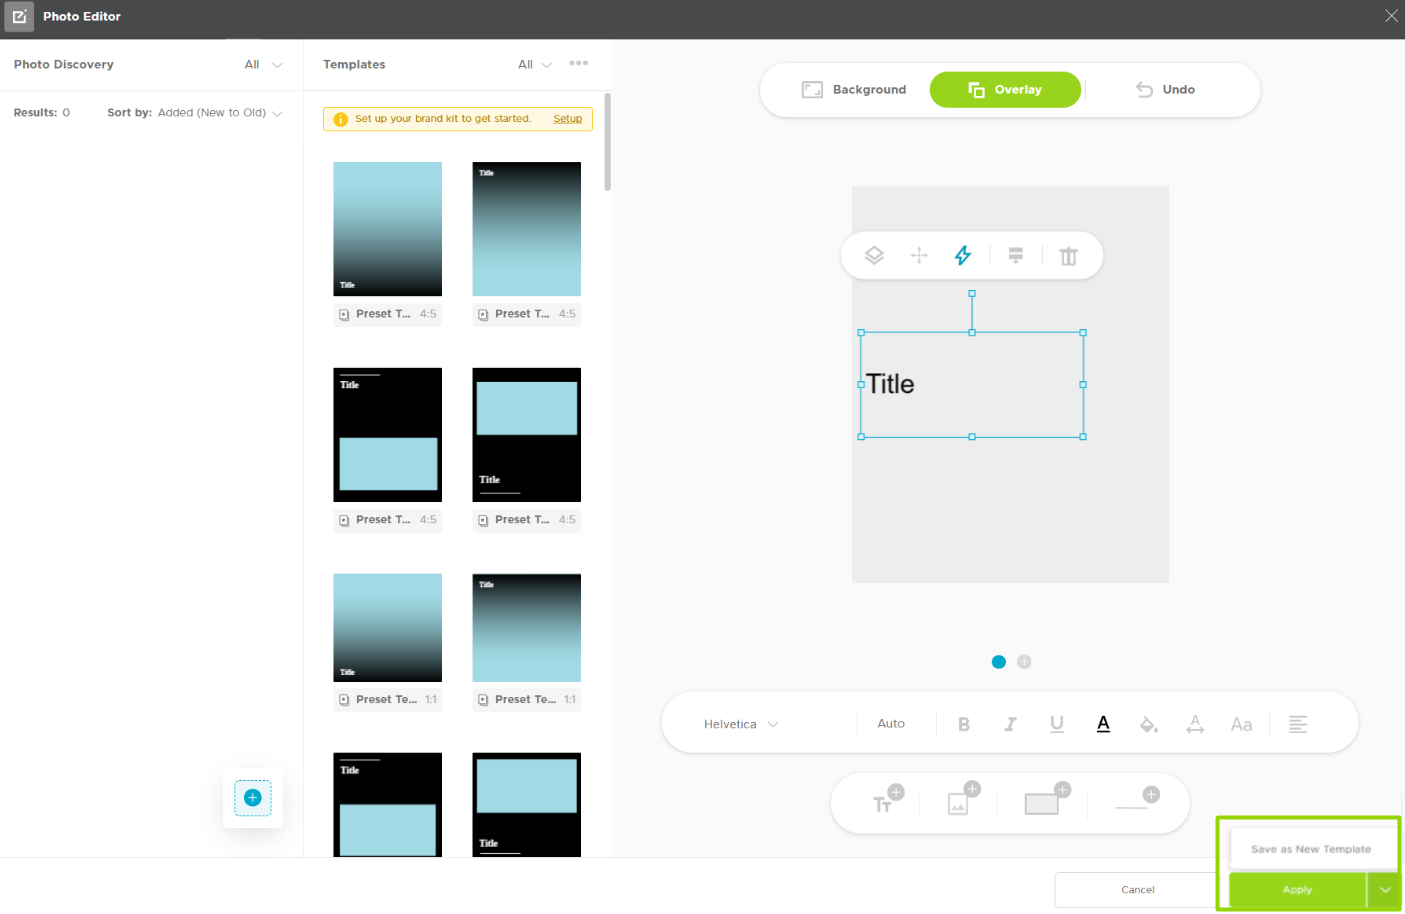Toggle italic formatting for text
This screenshot has height=914, width=1405.
(1010, 724)
